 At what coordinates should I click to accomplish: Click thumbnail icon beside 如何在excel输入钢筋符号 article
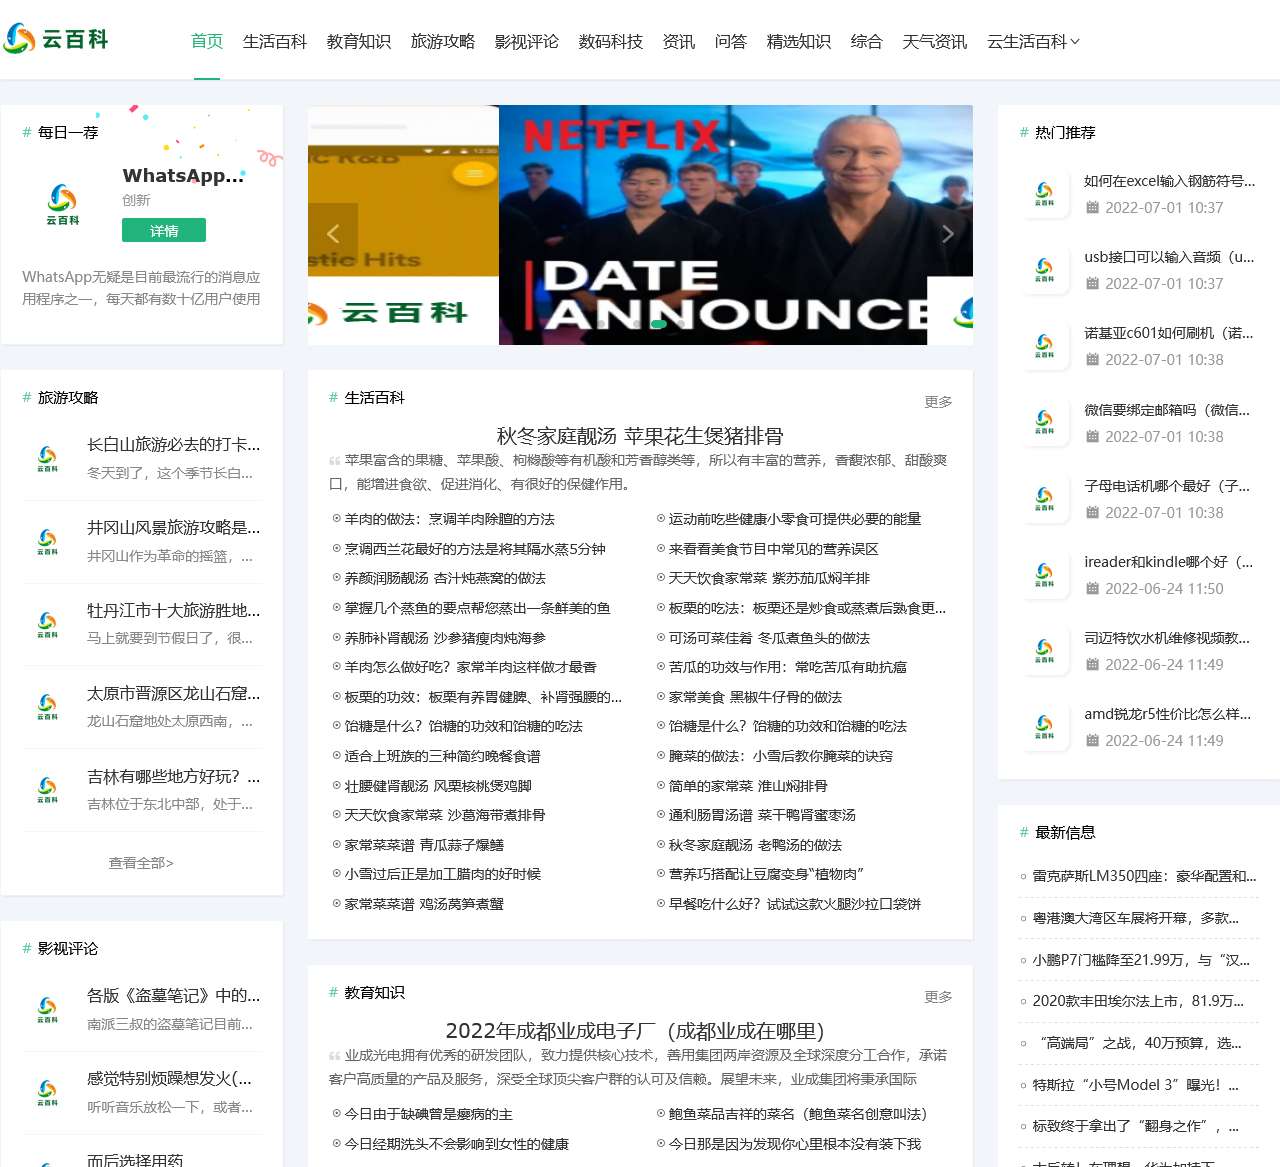point(1044,194)
